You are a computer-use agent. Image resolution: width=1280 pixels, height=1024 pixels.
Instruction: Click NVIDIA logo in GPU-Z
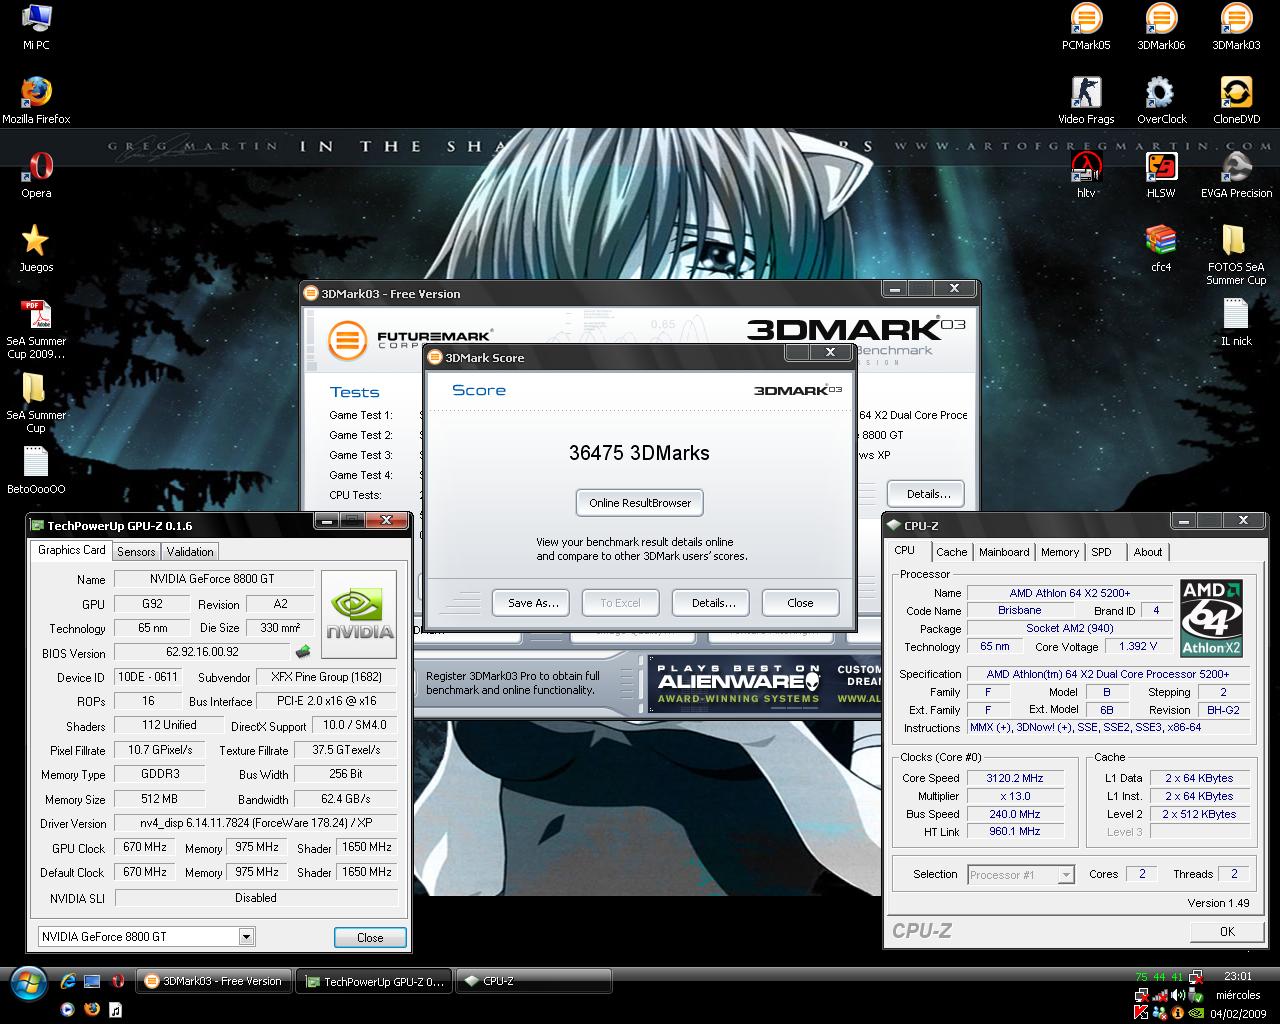click(x=359, y=614)
